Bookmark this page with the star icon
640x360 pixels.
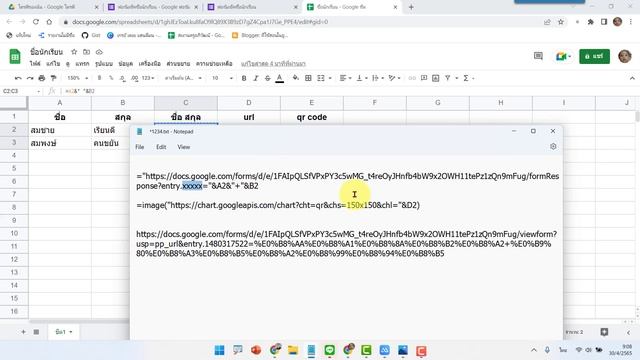561,22
